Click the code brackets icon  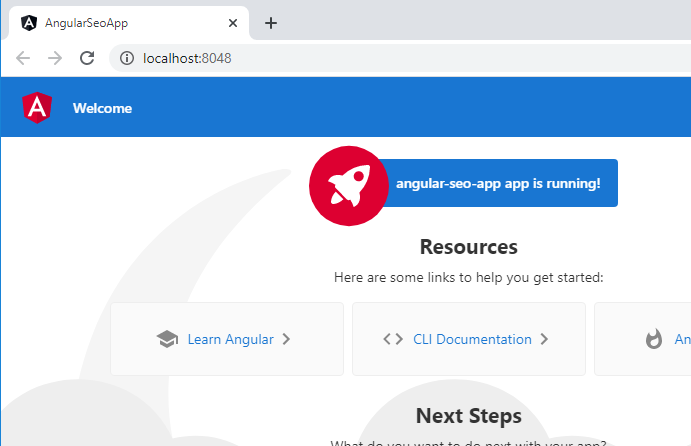coord(393,339)
